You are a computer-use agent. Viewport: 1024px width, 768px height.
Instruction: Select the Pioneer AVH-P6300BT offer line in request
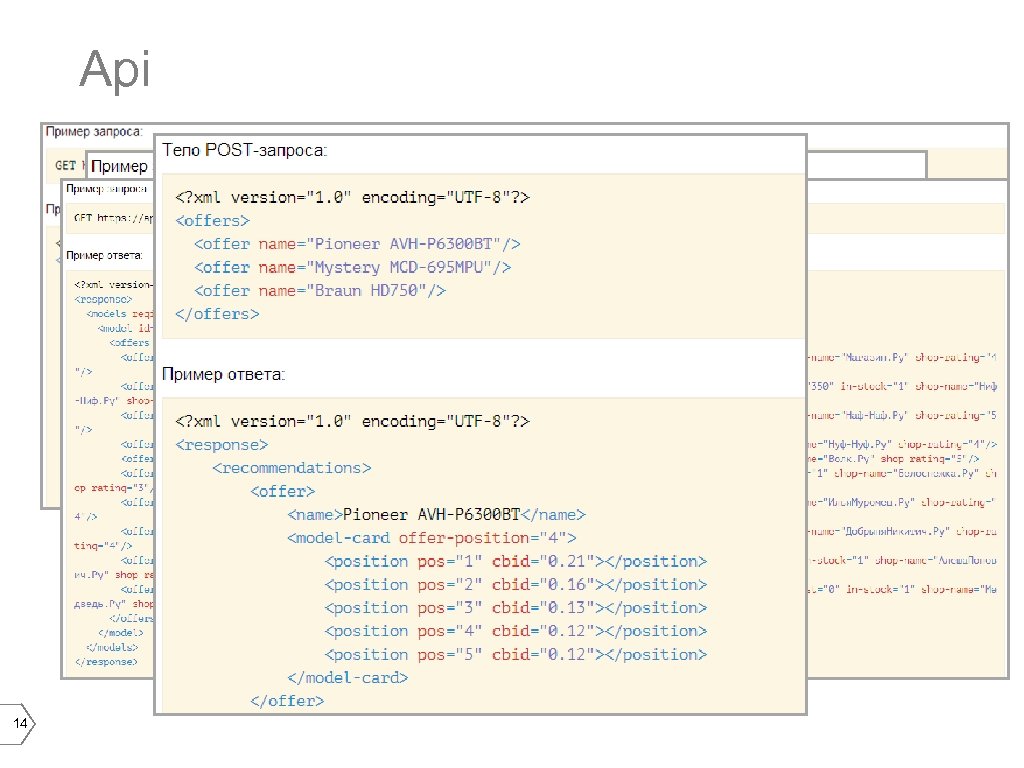tap(357, 244)
